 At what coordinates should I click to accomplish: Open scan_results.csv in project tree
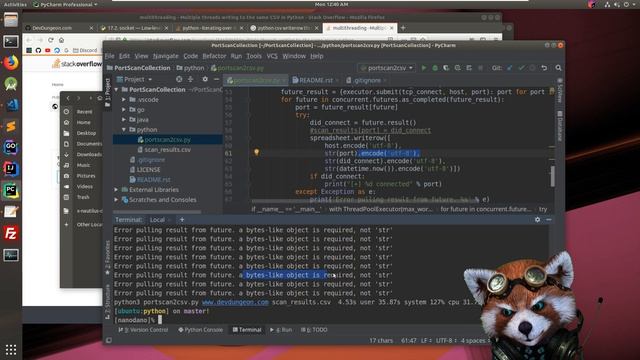pos(167,149)
